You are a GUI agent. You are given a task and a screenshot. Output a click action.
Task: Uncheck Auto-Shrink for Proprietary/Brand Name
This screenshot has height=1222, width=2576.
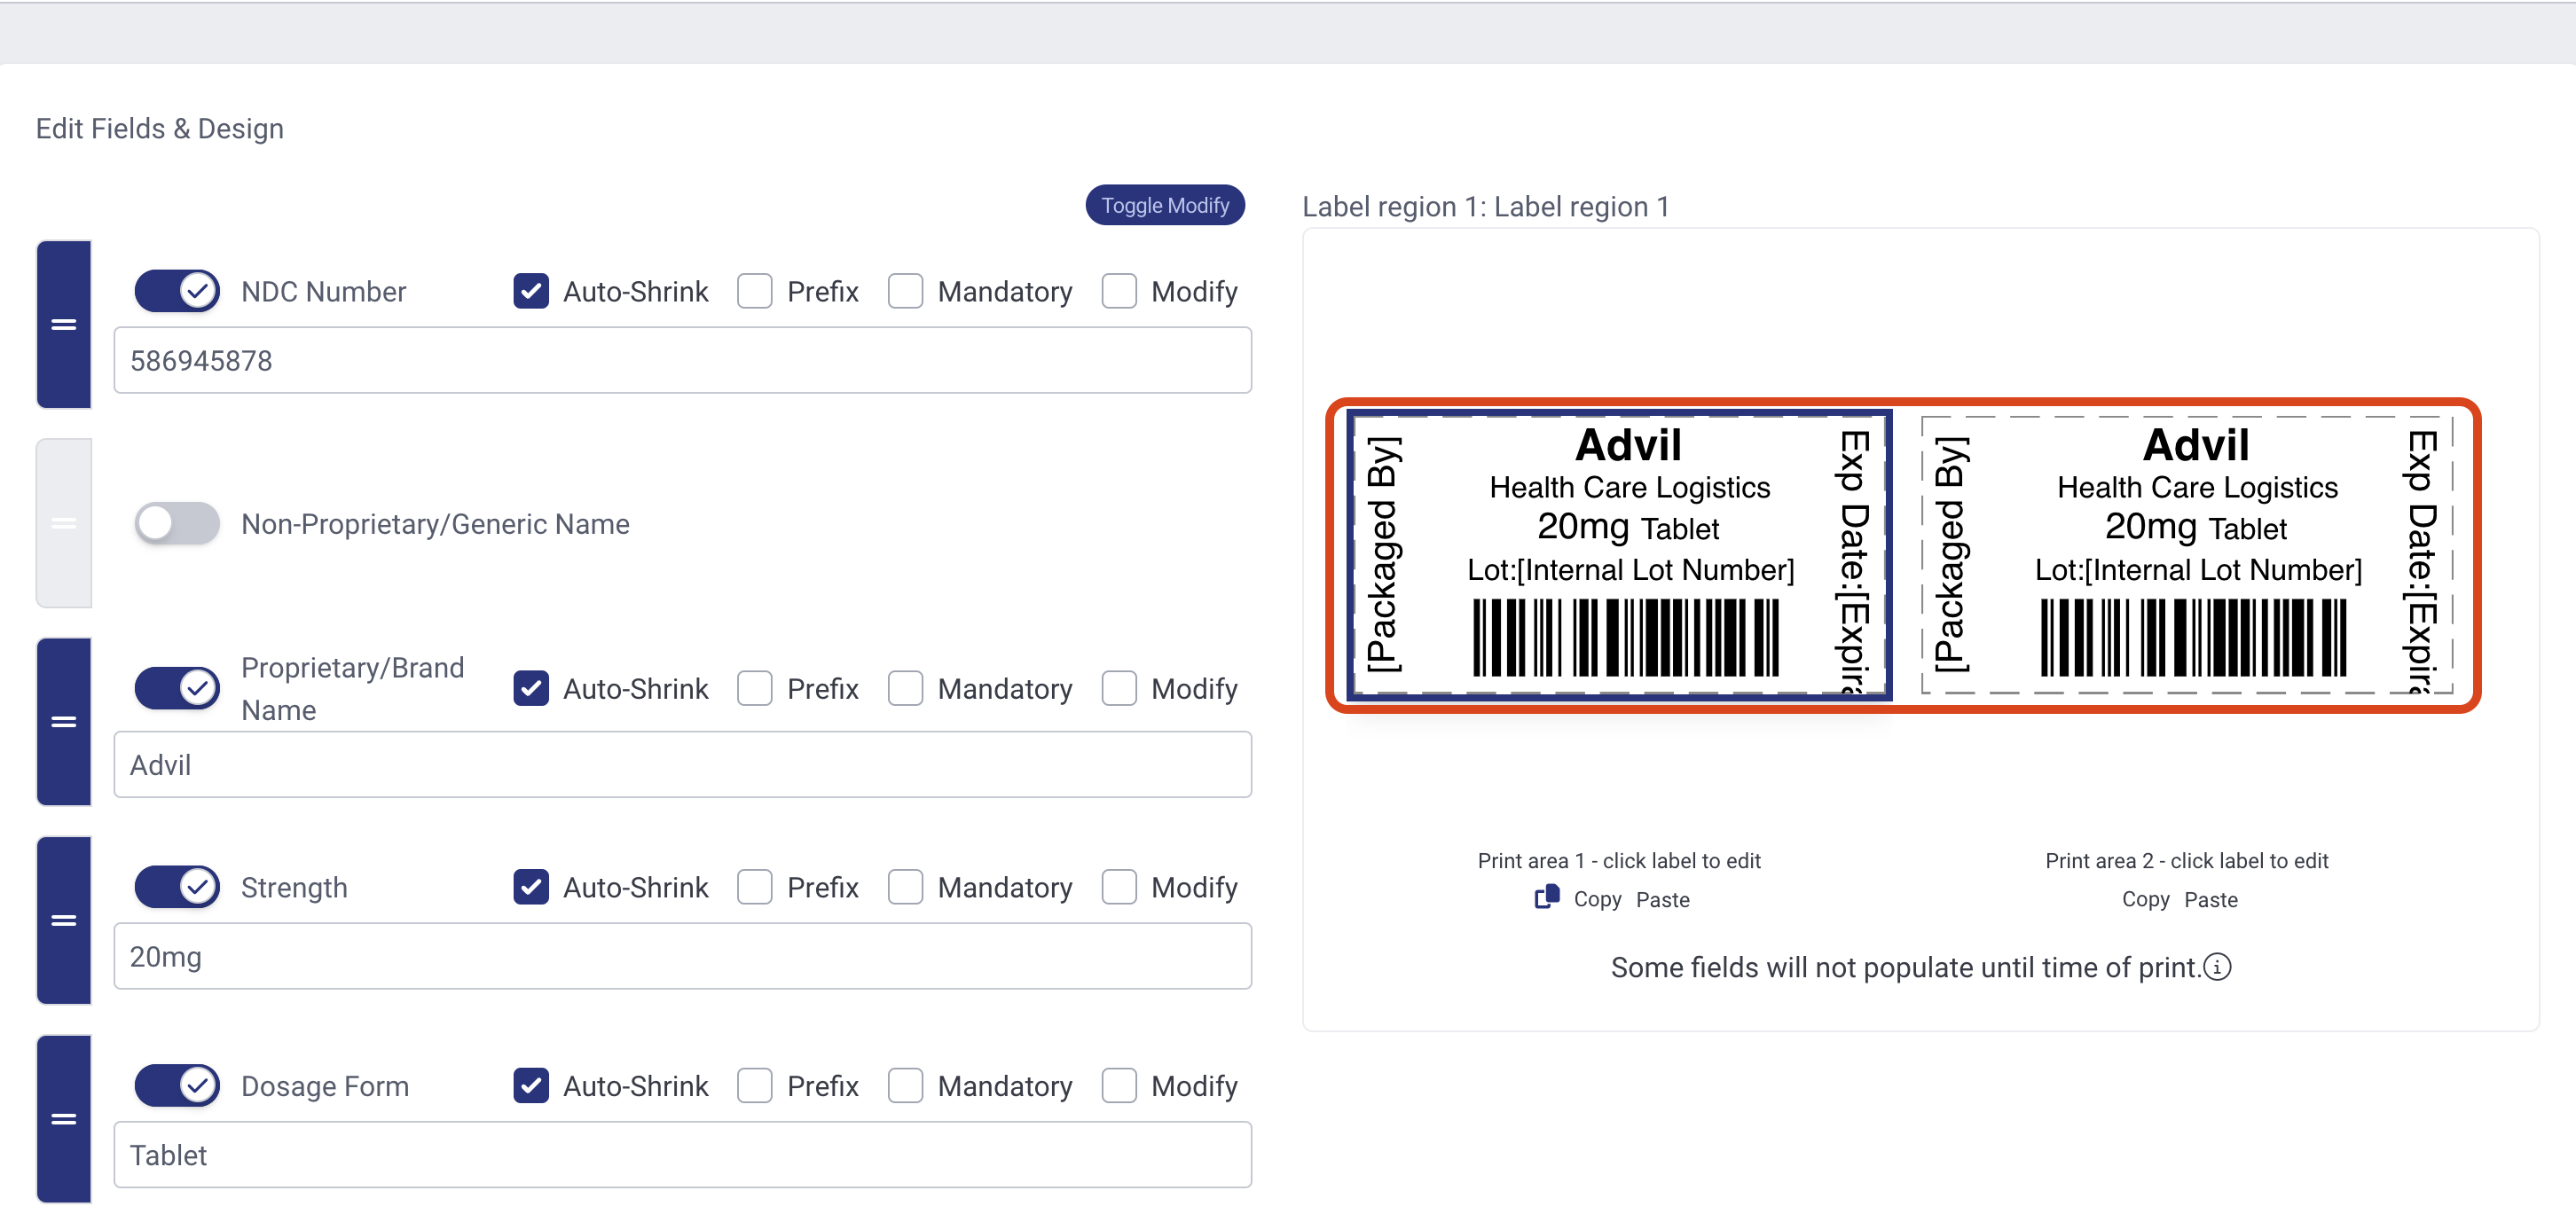[531, 688]
